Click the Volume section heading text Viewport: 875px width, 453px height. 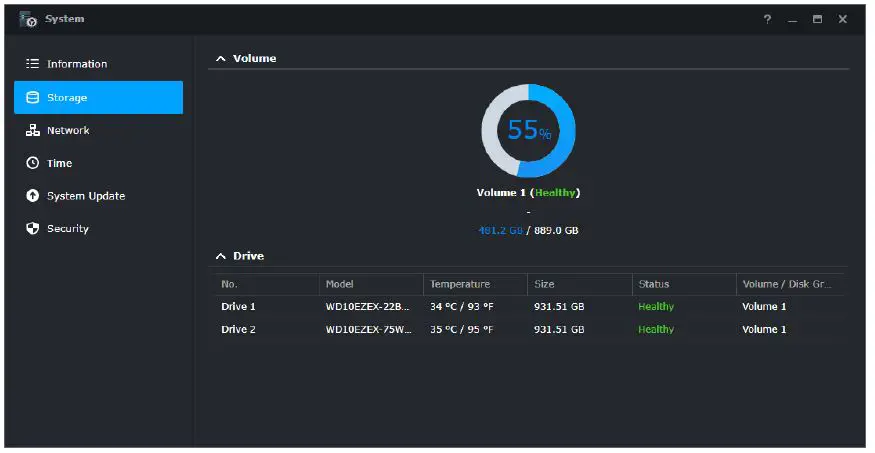[254, 59]
